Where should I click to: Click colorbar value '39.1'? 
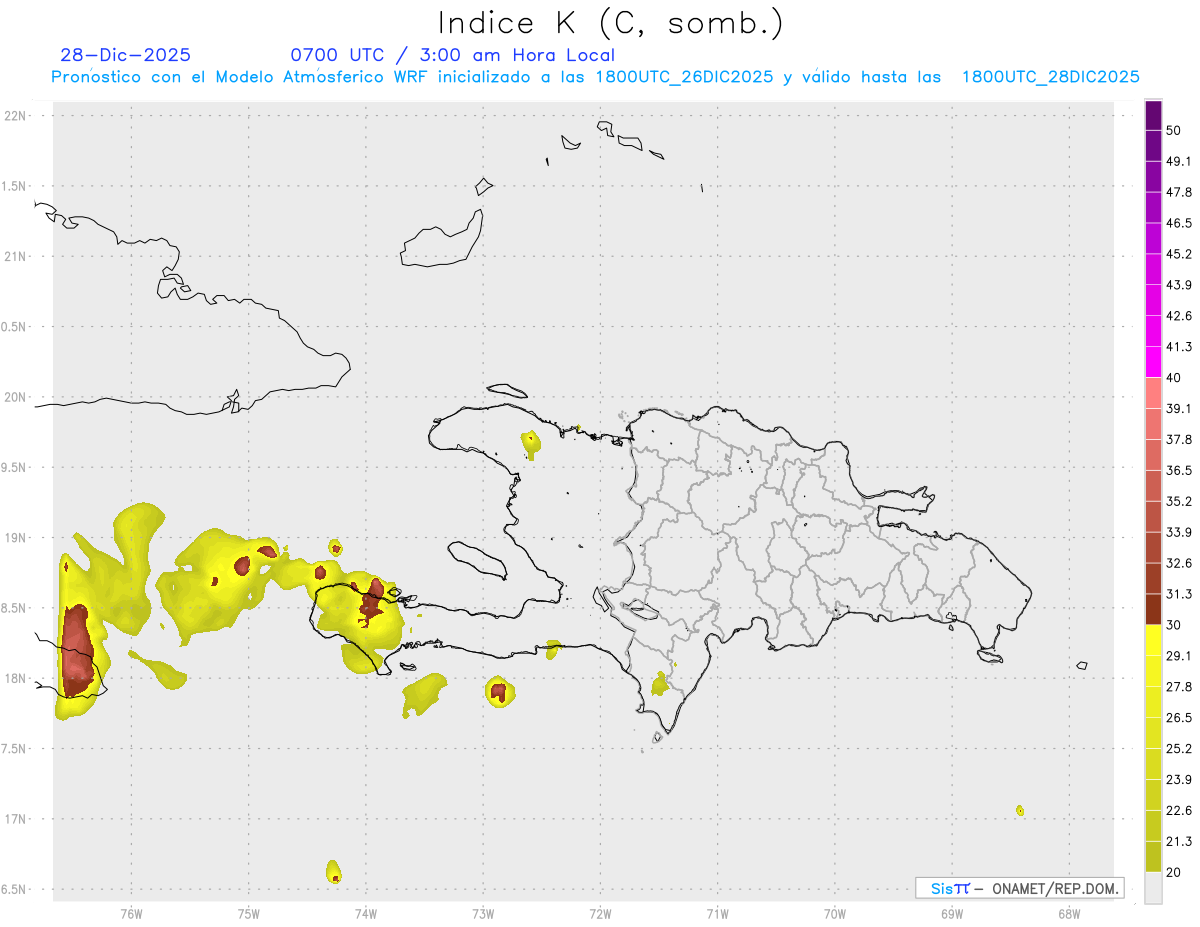[x=1179, y=408]
